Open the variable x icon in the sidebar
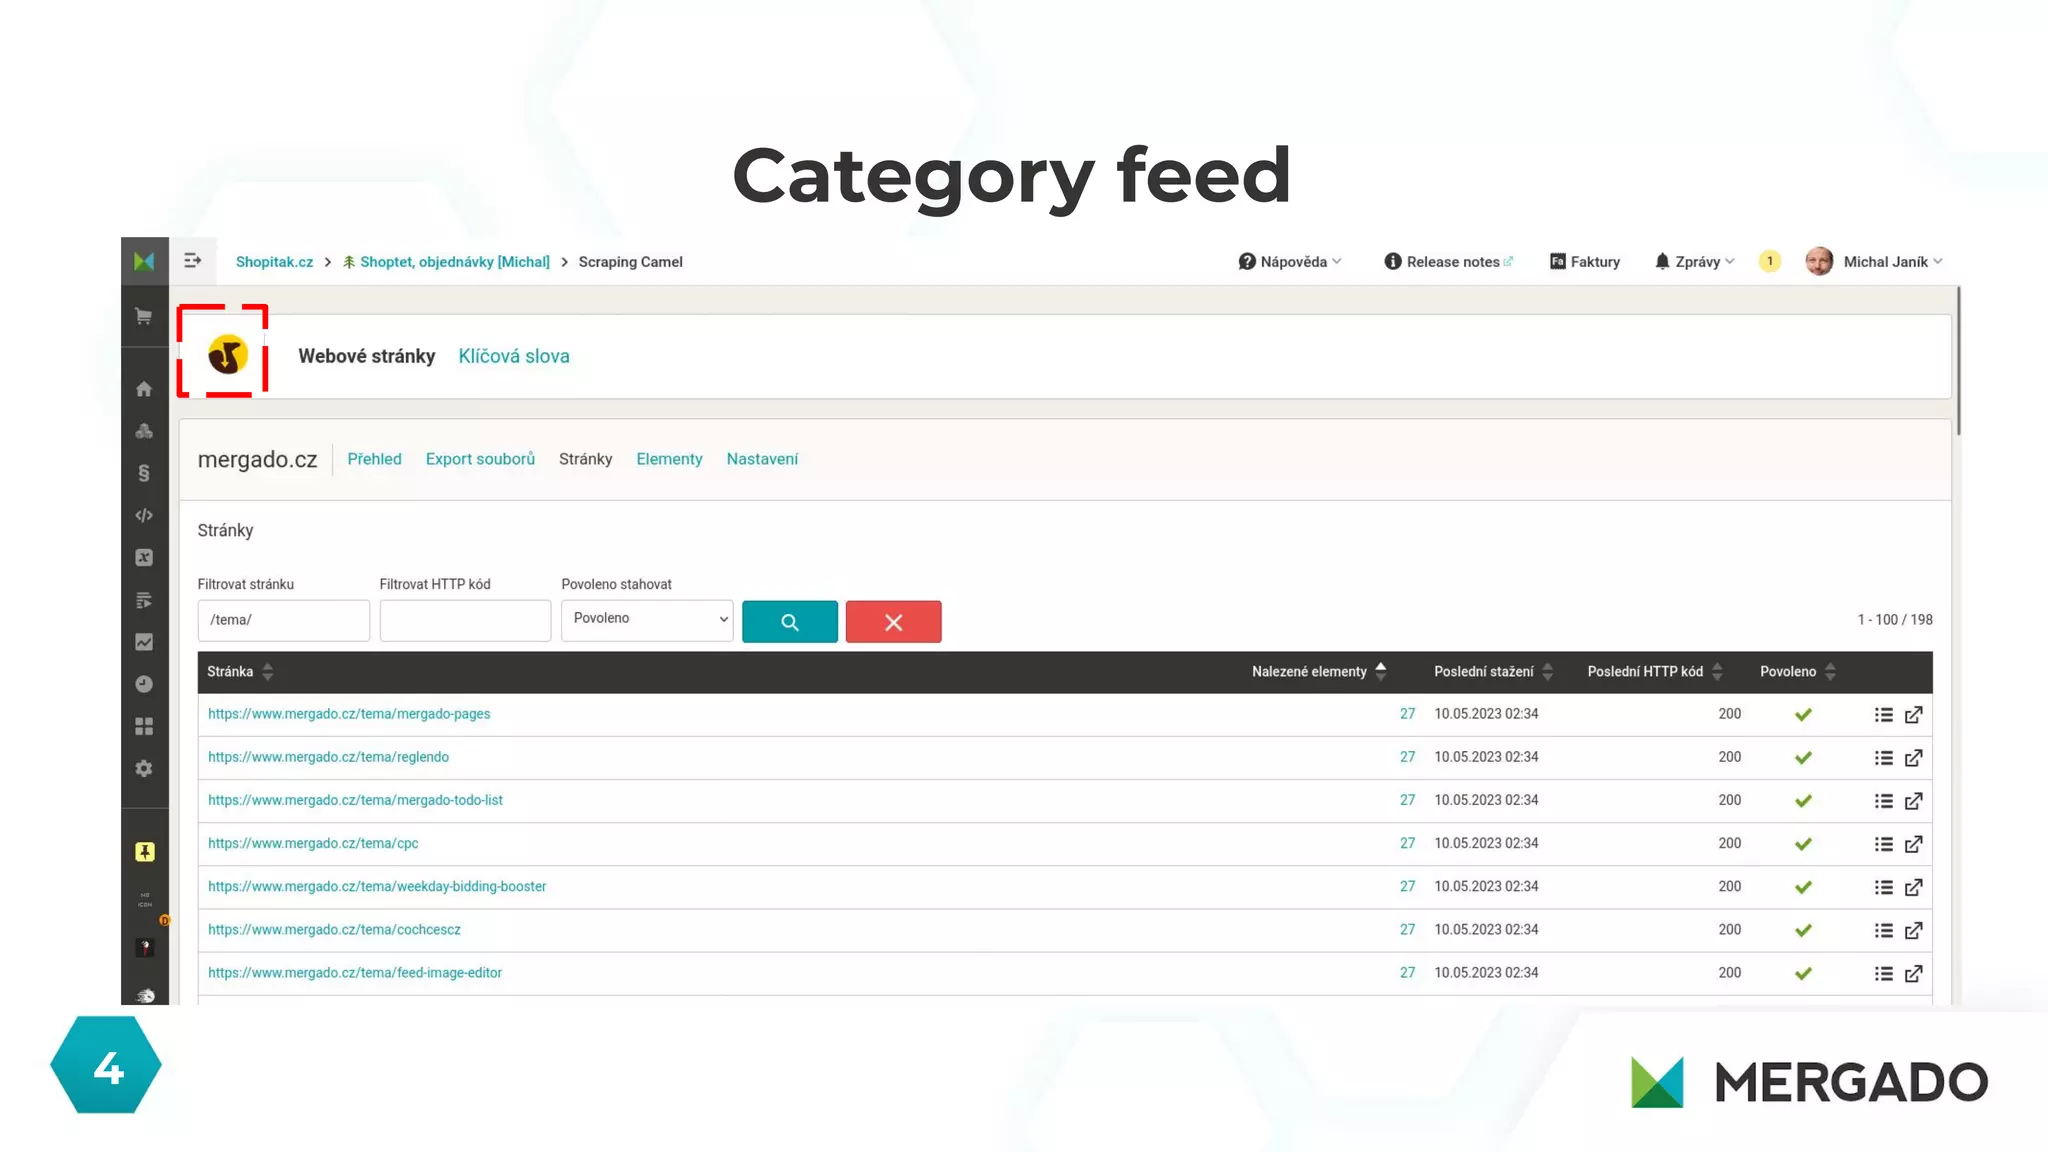 click(144, 558)
